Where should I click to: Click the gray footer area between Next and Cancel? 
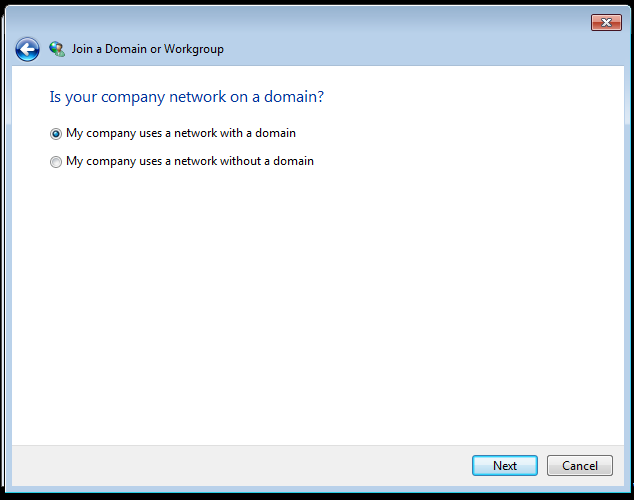542,466
